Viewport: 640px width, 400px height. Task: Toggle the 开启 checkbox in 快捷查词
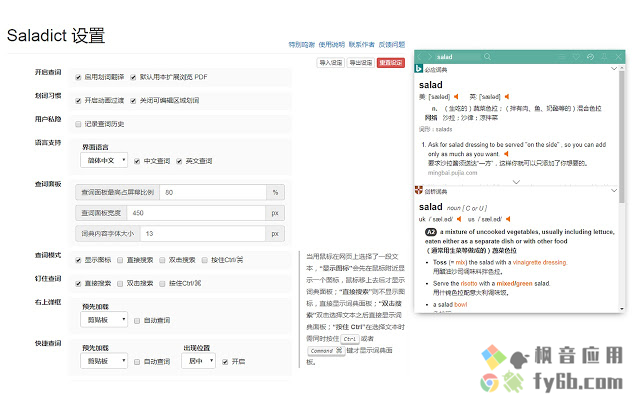coord(225,362)
